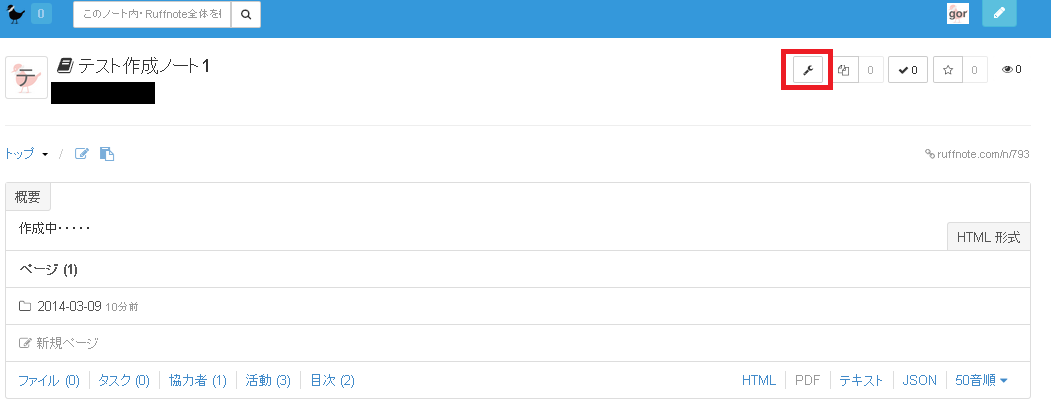The height and width of the screenshot is (419, 1051).
Task: Open the gor user avatar
Action: click(x=958, y=14)
